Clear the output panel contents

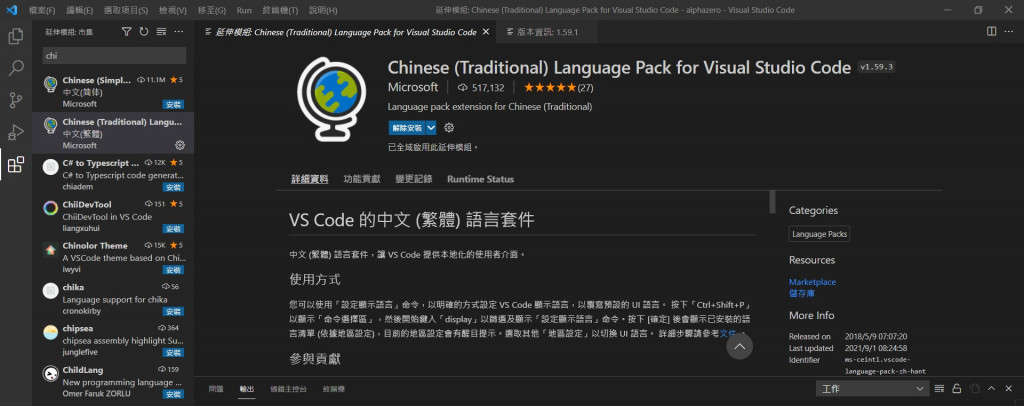pos(939,388)
